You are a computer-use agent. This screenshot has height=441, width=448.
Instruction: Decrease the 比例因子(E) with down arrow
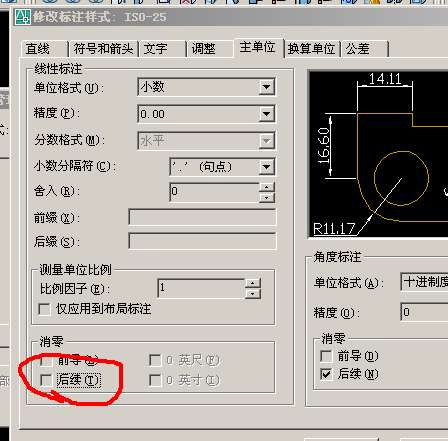point(253,293)
